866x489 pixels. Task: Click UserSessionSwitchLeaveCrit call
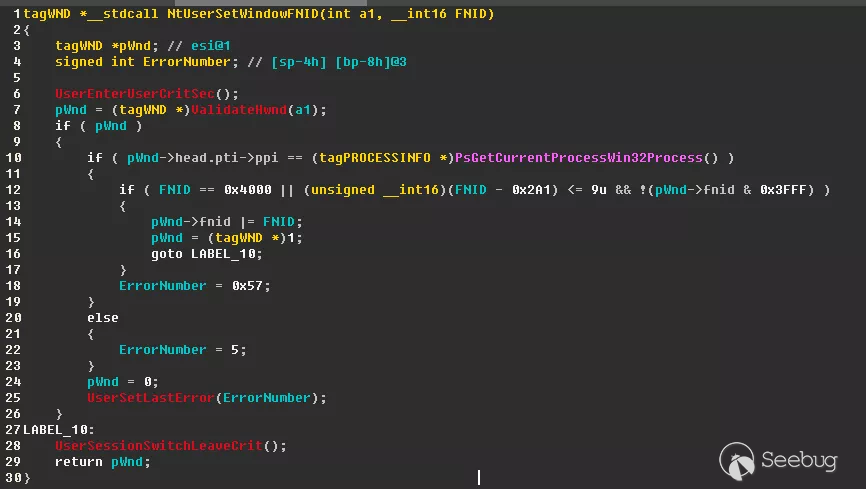(159, 445)
